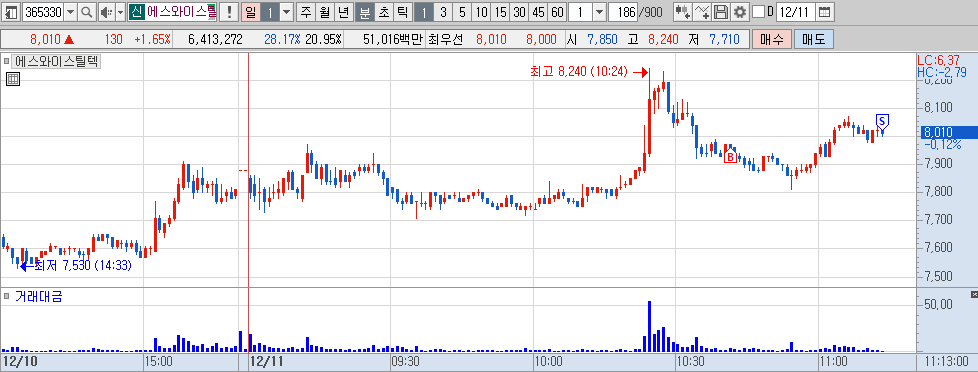Expand the dropdown arrow beside the speaker
Image resolution: width=978 pixels, height=372 pixels.
(120, 12)
